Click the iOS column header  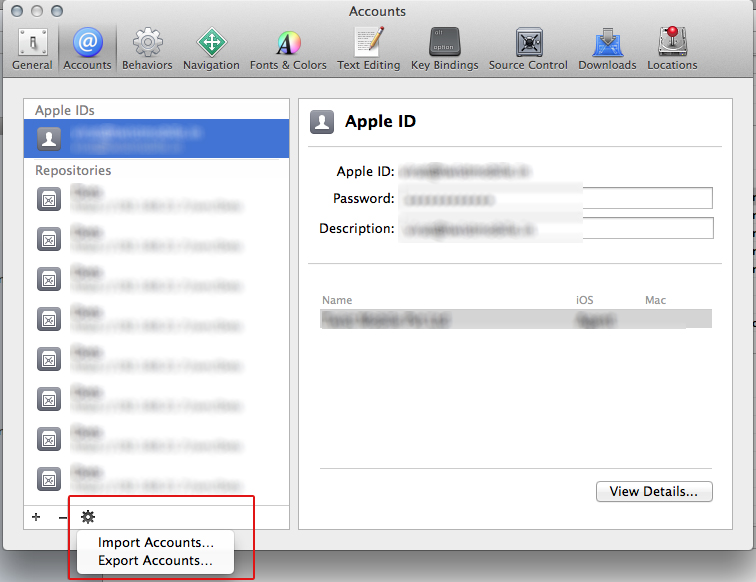point(584,300)
